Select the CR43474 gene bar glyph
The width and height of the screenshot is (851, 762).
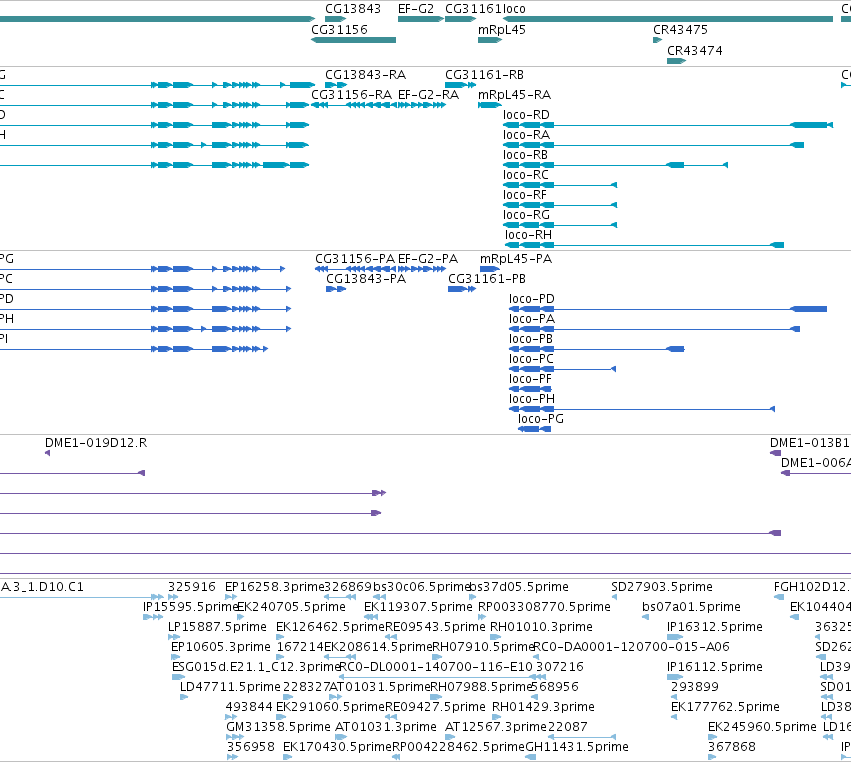(676, 61)
